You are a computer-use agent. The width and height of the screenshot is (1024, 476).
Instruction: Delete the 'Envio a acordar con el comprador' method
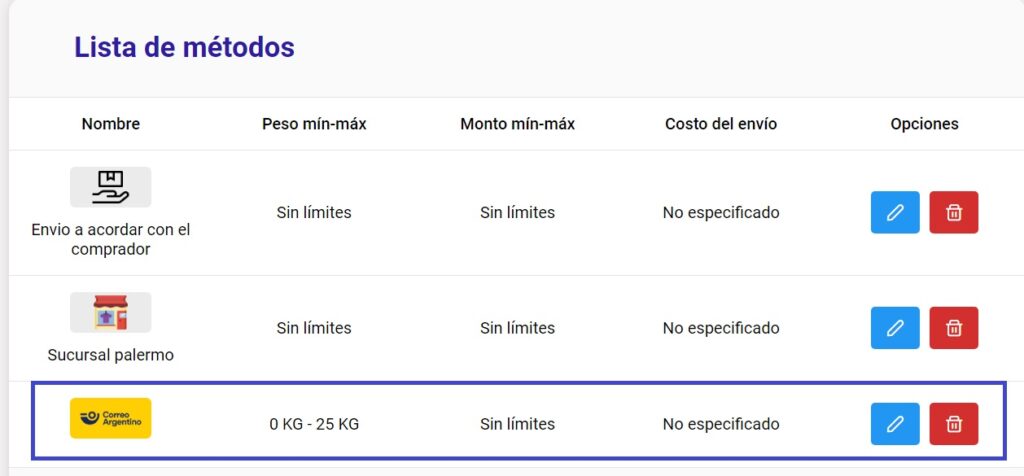click(x=953, y=212)
